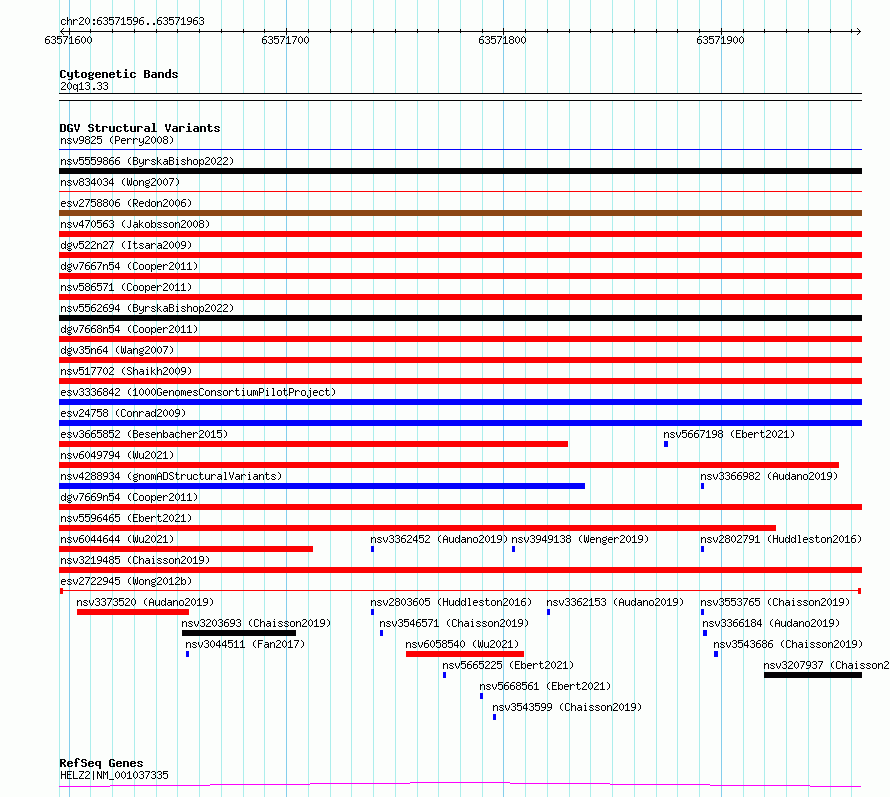Click the DGV Structural Variants track title

pyautogui.click(x=140, y=128)
